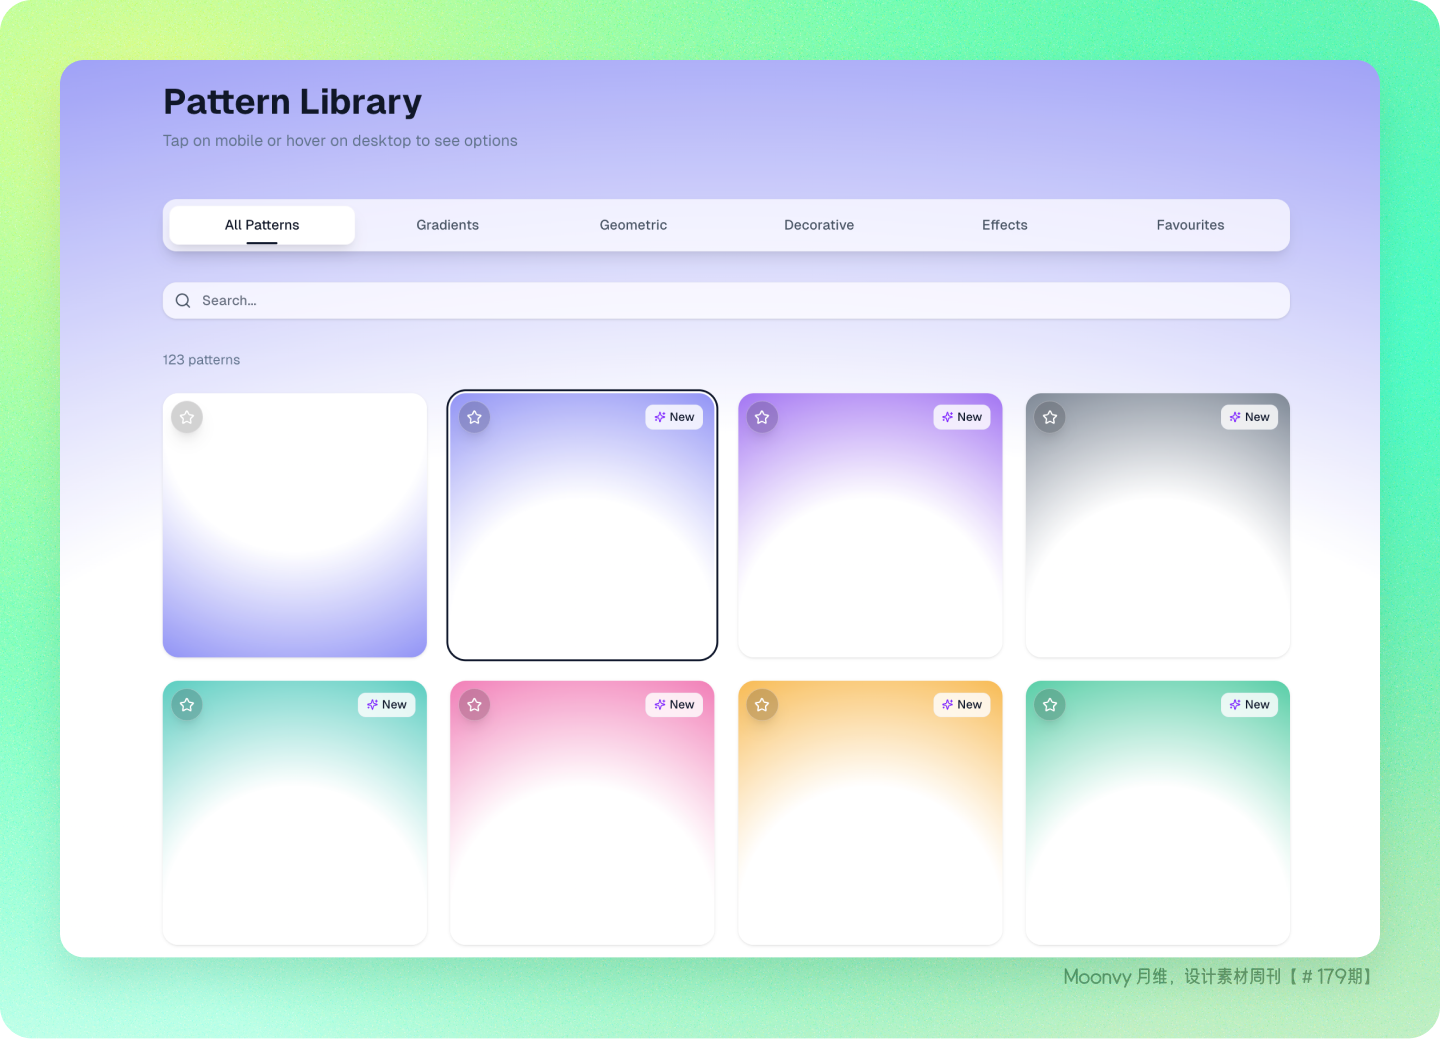Click the New badge on grey pattern
1440x1039 pixels.
coord(1249,417)
